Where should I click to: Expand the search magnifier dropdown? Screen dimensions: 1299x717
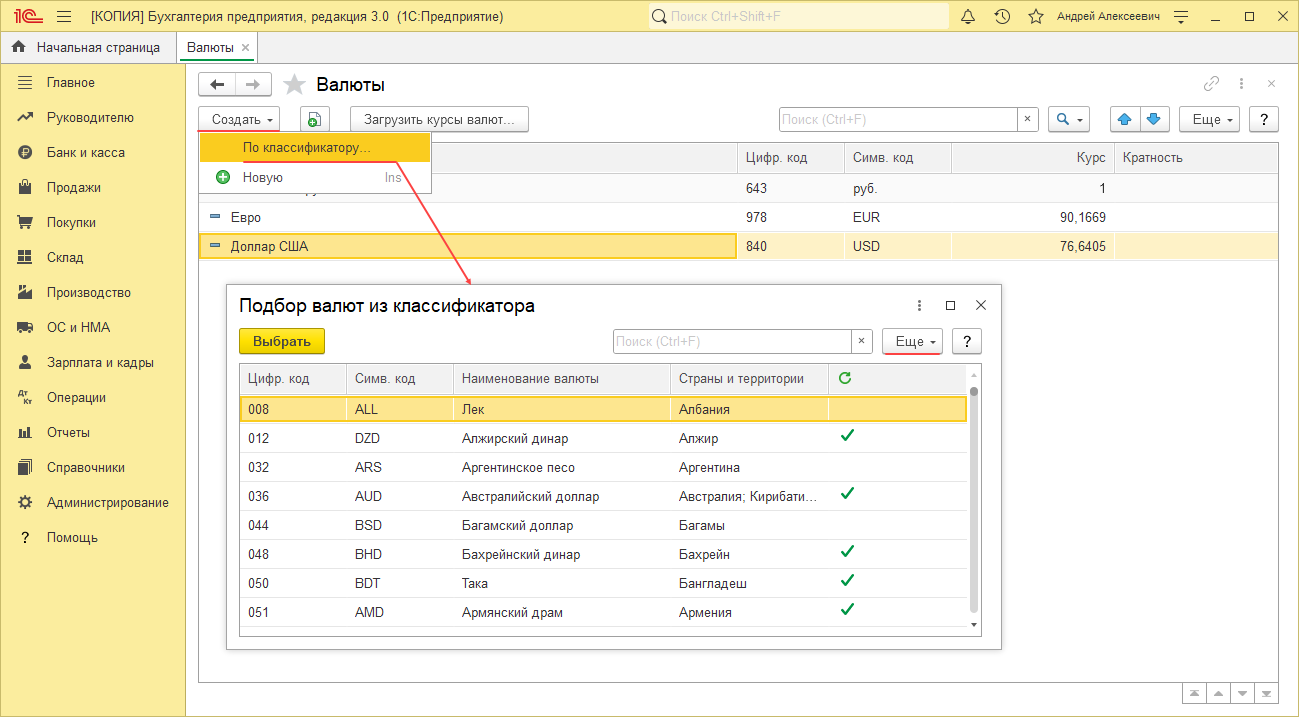(x=1070, y=119)
